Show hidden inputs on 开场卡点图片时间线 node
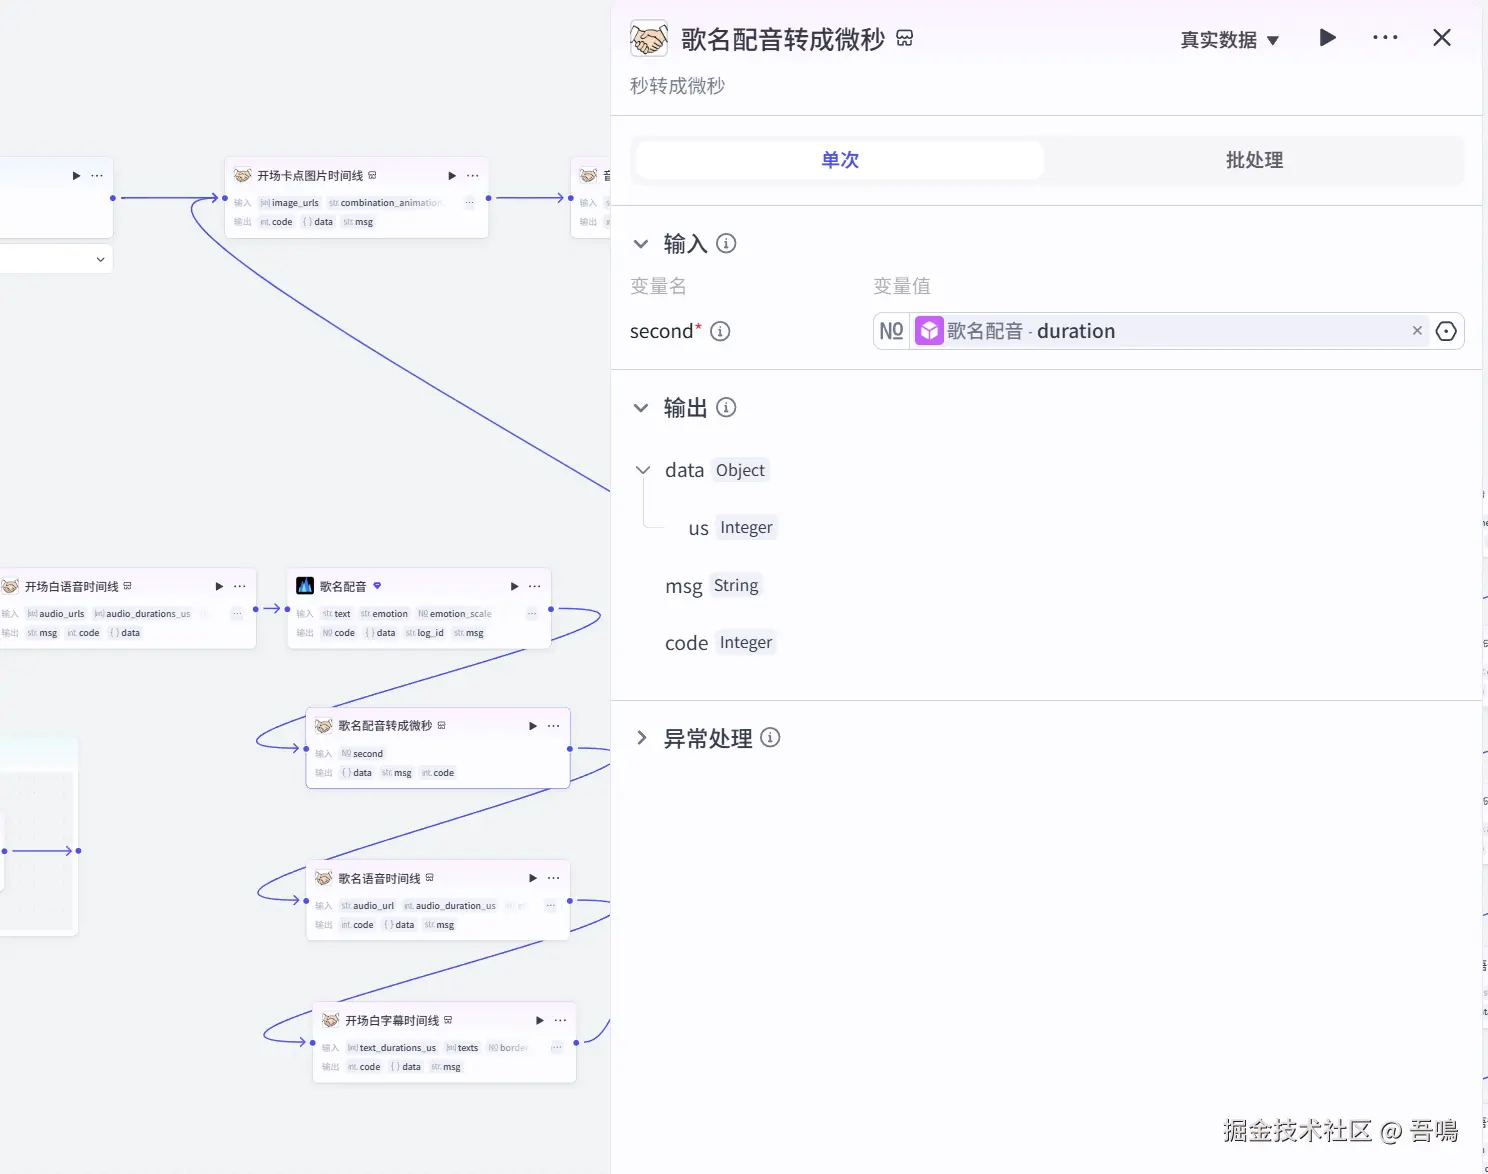This screenshot has width=1488, height=1174. tap(469, 203)
